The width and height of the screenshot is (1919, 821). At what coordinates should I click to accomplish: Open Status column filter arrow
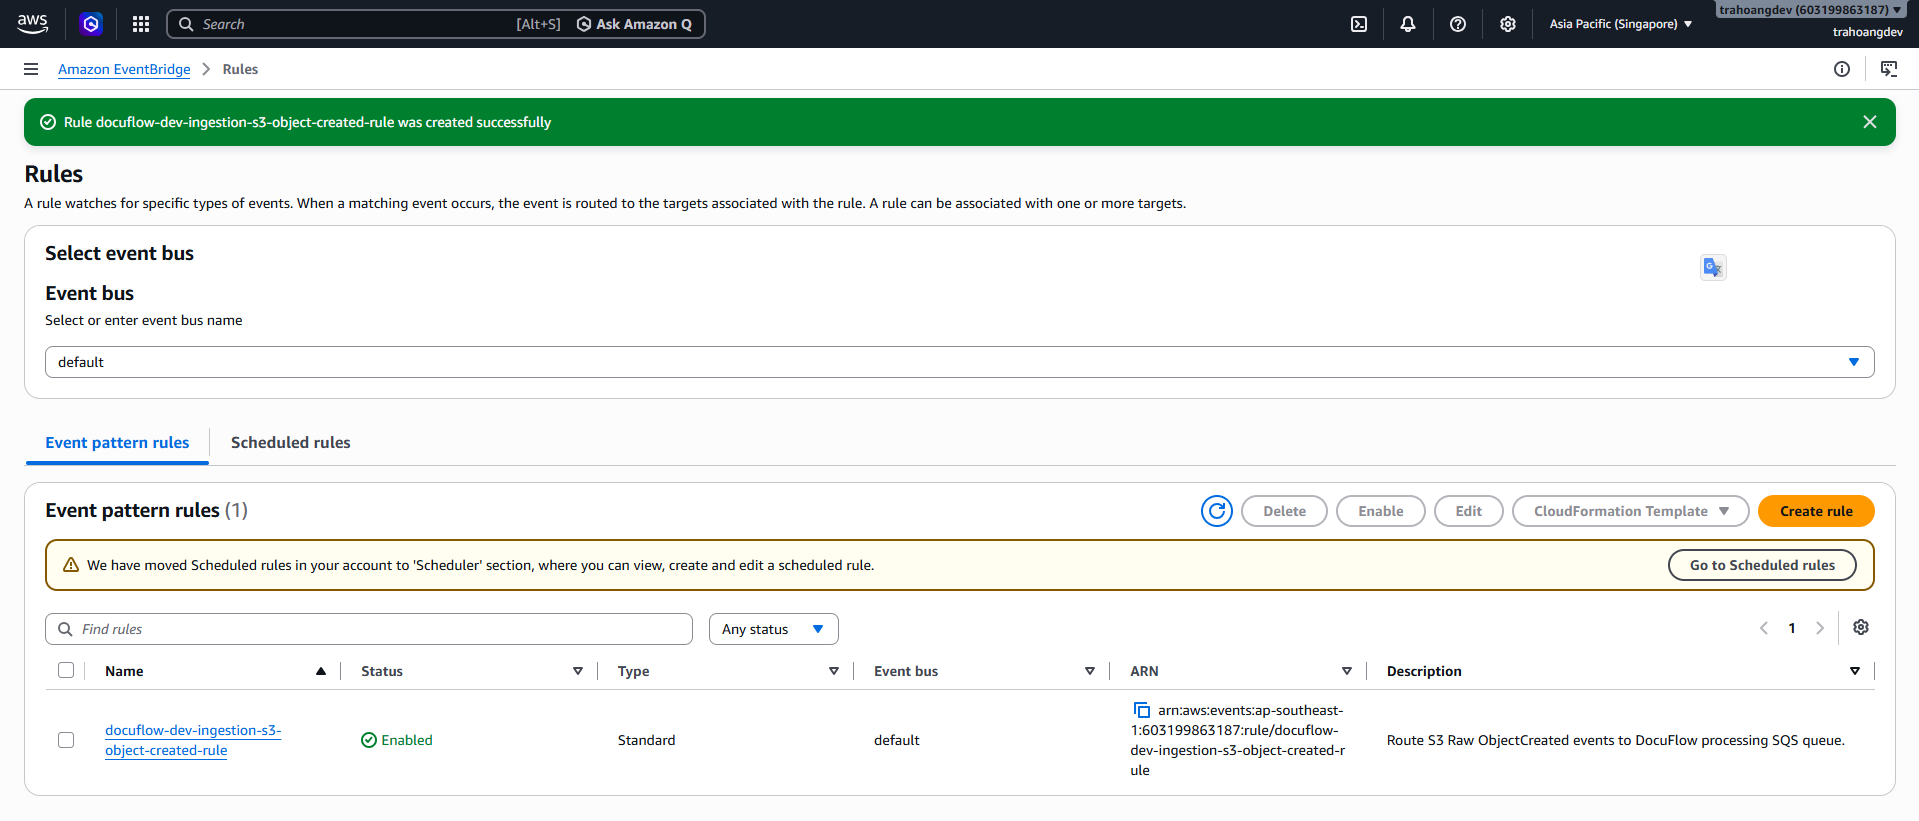click(578, 671)
